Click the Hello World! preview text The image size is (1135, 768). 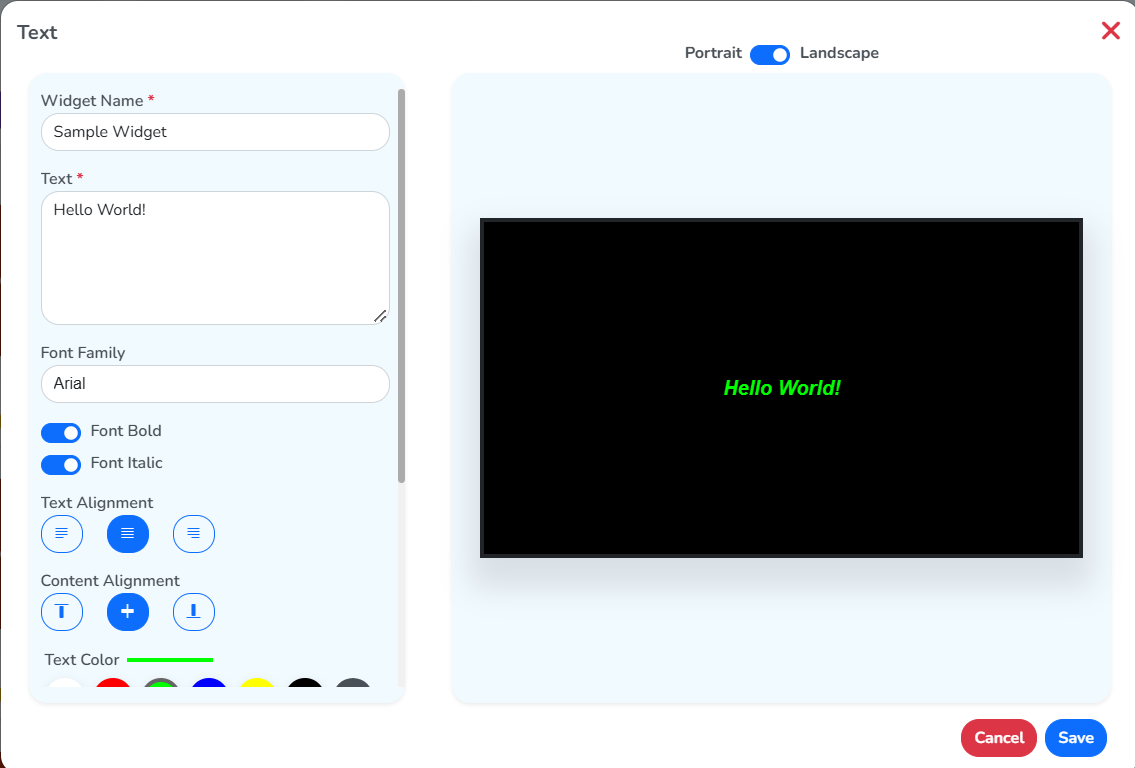[782, 388]
